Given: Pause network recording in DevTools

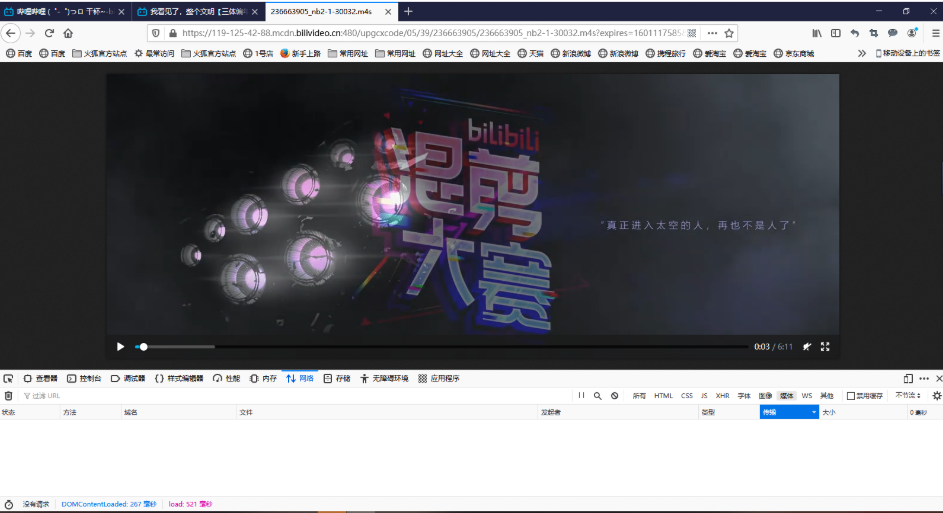Looking at the screenshot, I should pos(581,396).
